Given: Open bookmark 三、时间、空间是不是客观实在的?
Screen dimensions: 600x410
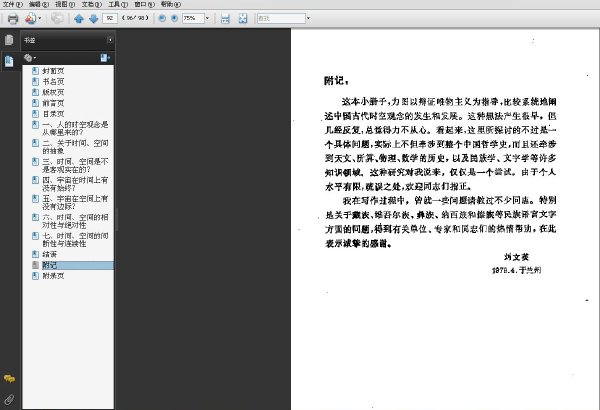Looking at the screenshot, I should pyautogui.click(x=75, y=165).
